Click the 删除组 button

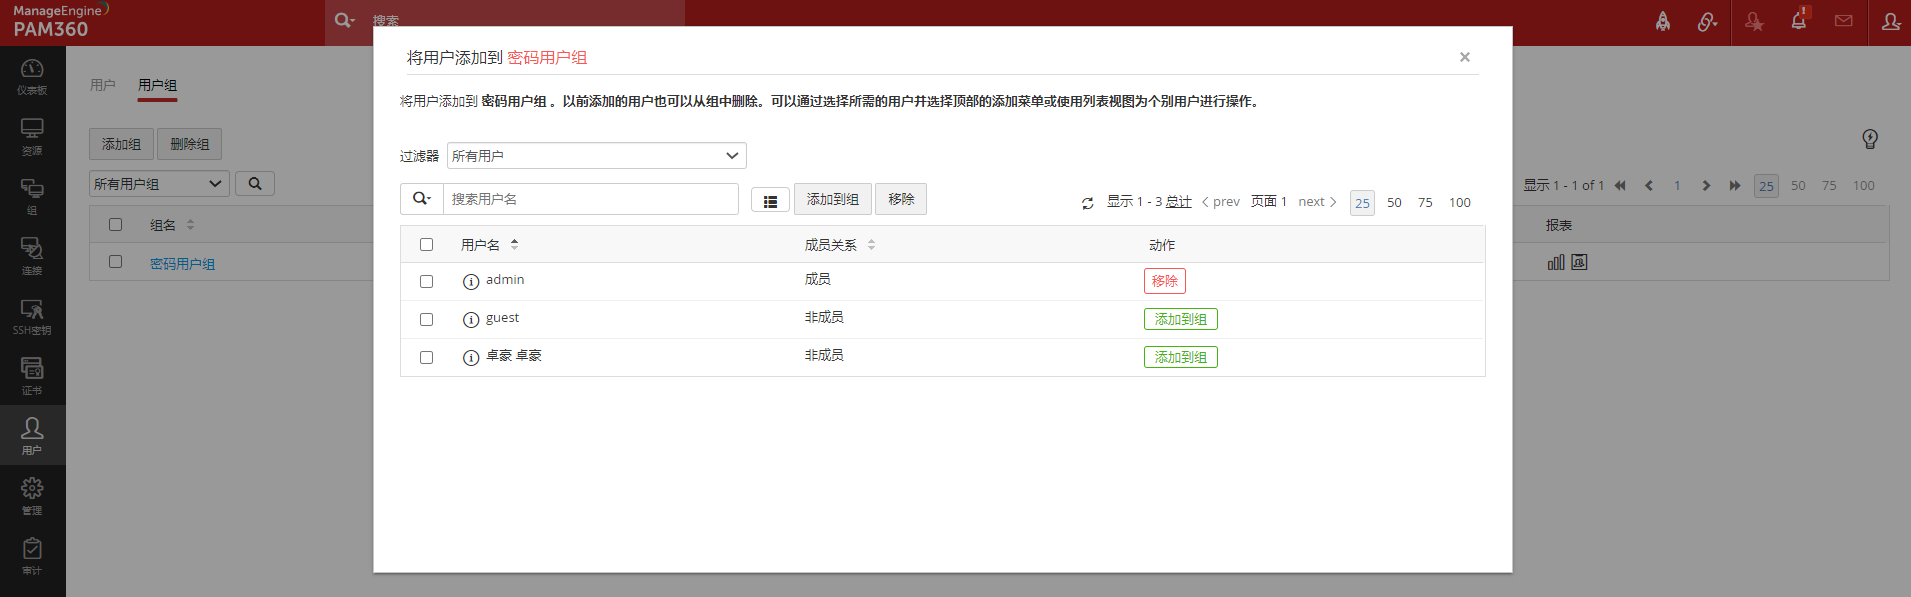[190, 144]
